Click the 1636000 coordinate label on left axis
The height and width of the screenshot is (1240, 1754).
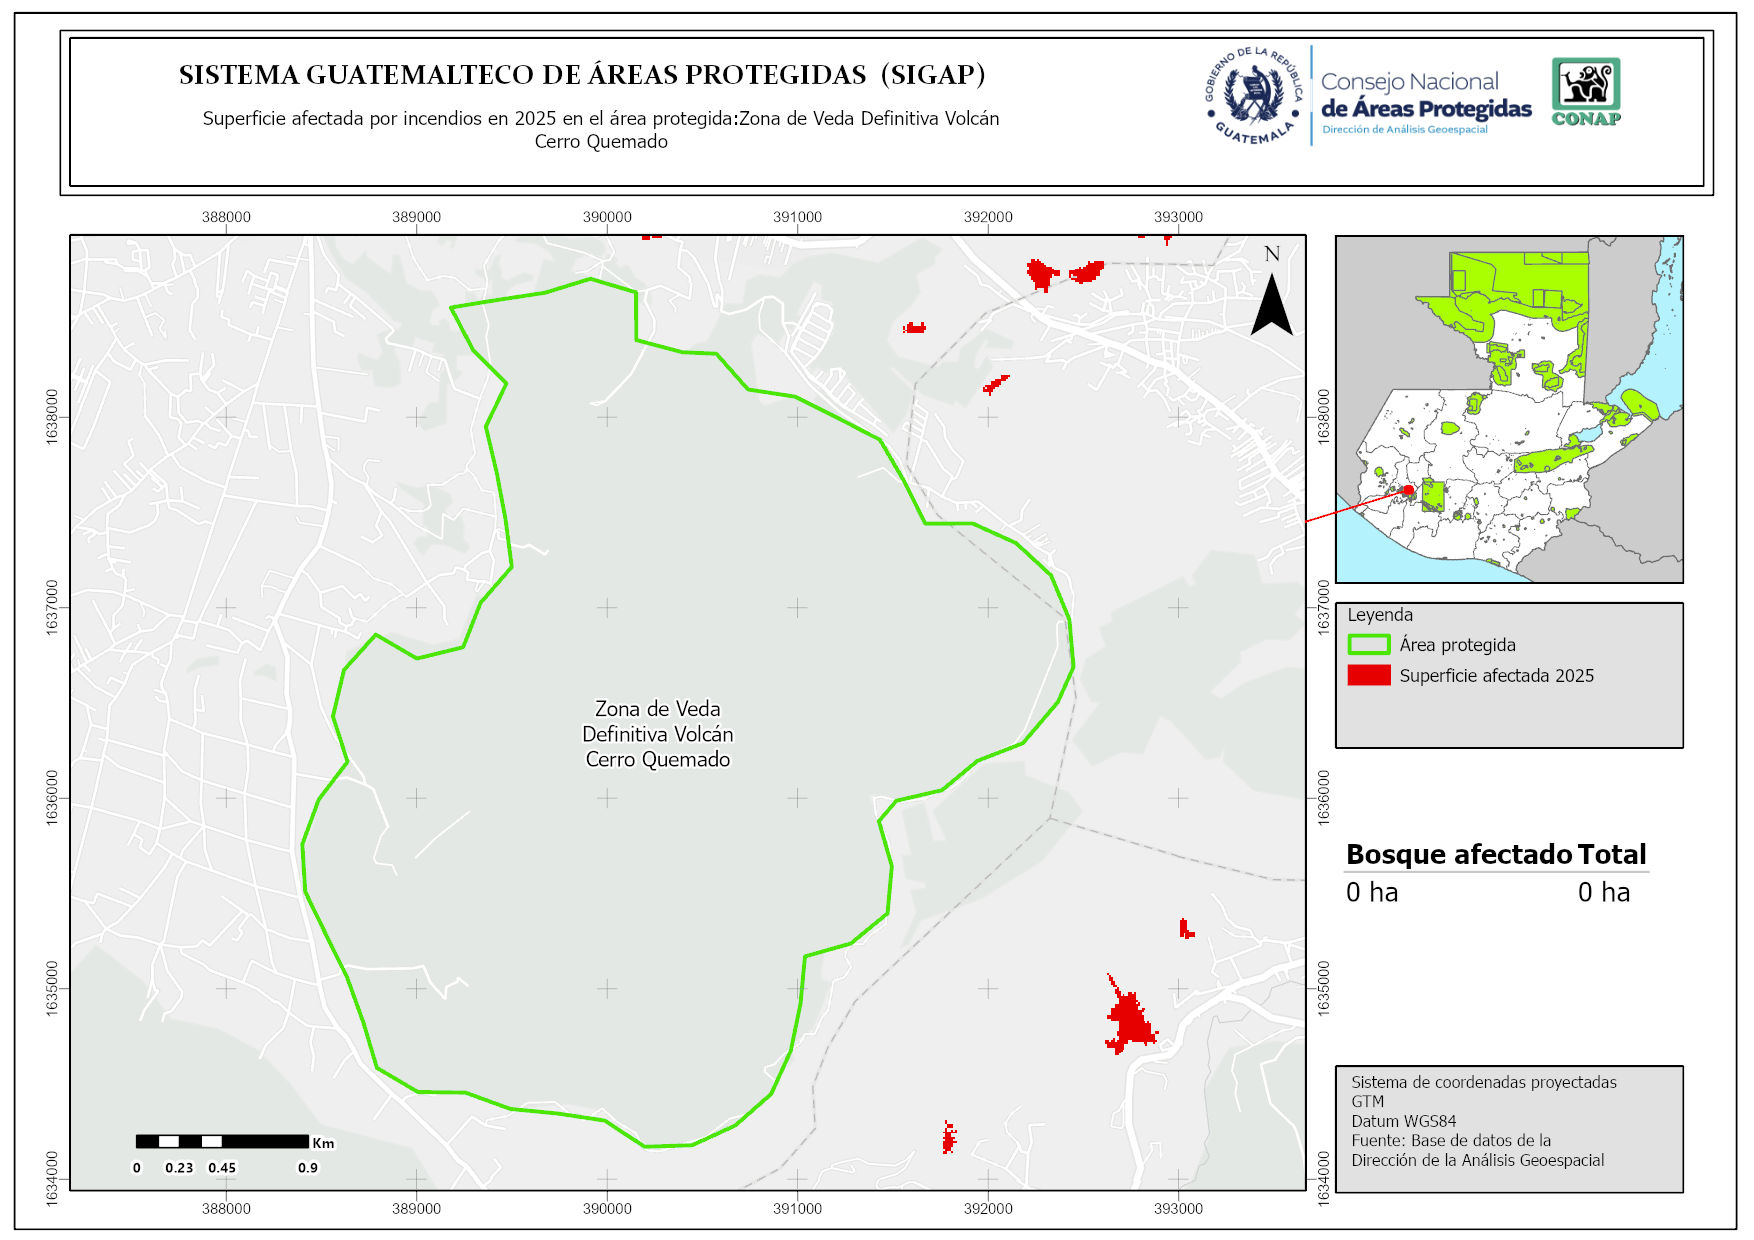(52, 797)
